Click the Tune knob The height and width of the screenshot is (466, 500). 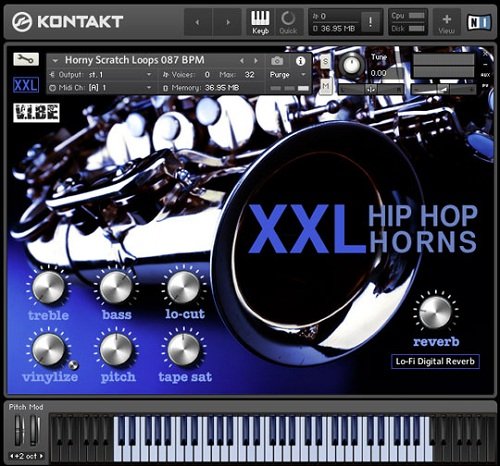point(351,64)
